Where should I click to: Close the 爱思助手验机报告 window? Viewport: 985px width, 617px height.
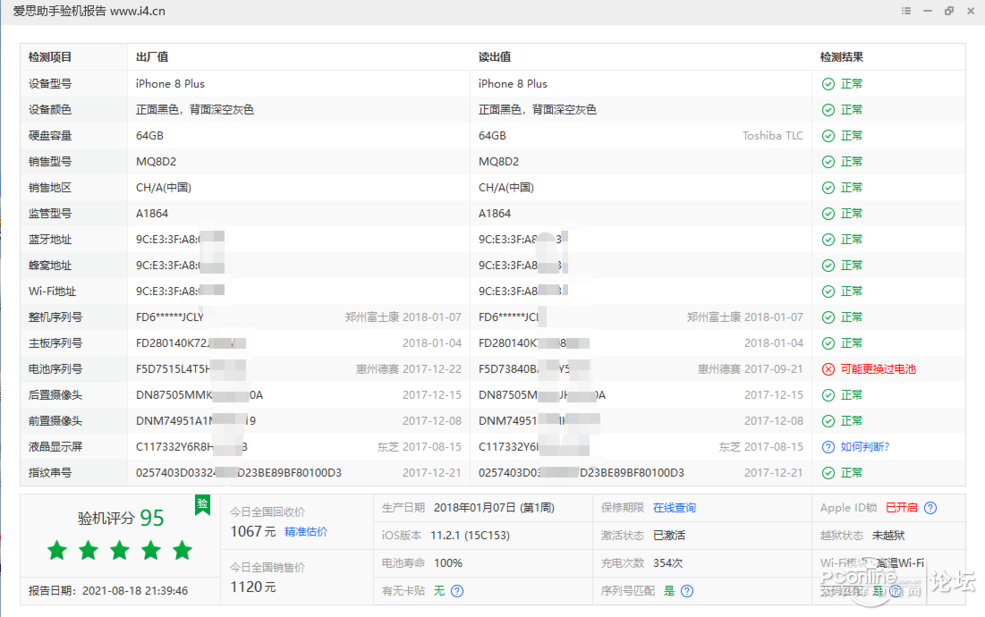(971, 11)
